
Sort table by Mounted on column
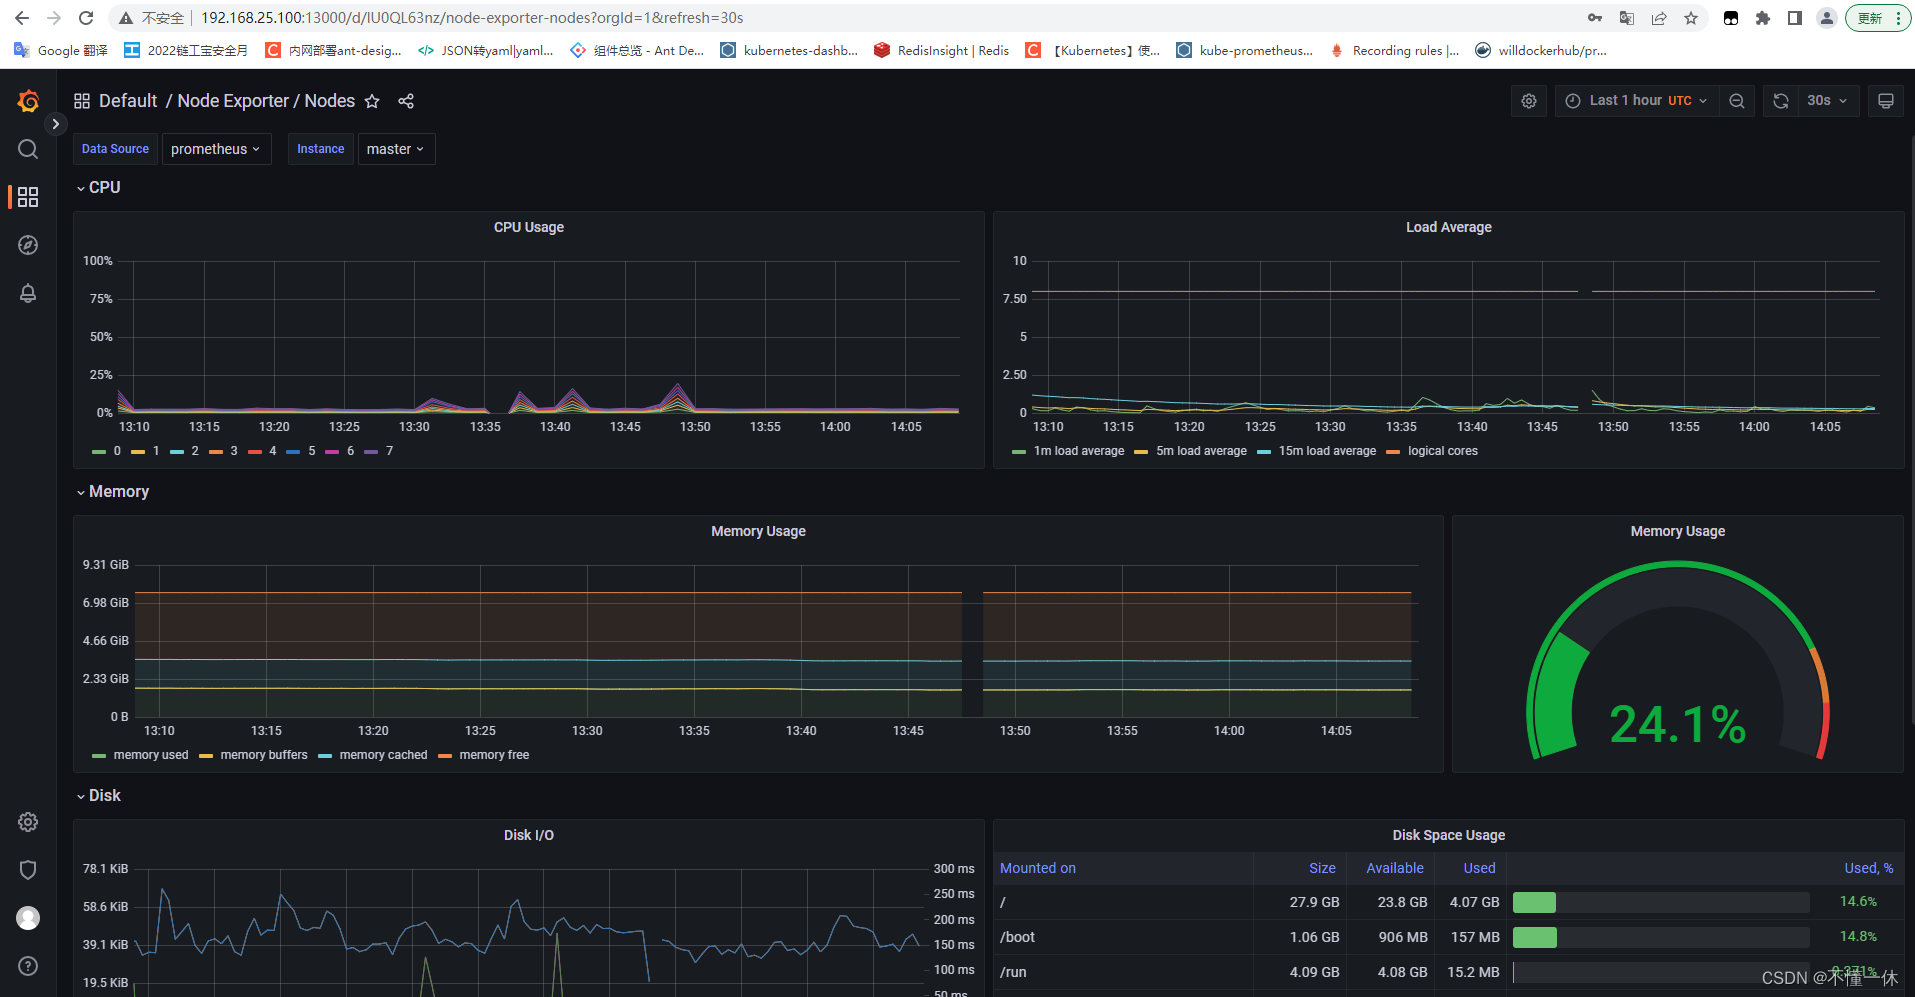click(x=1038, y=868)
